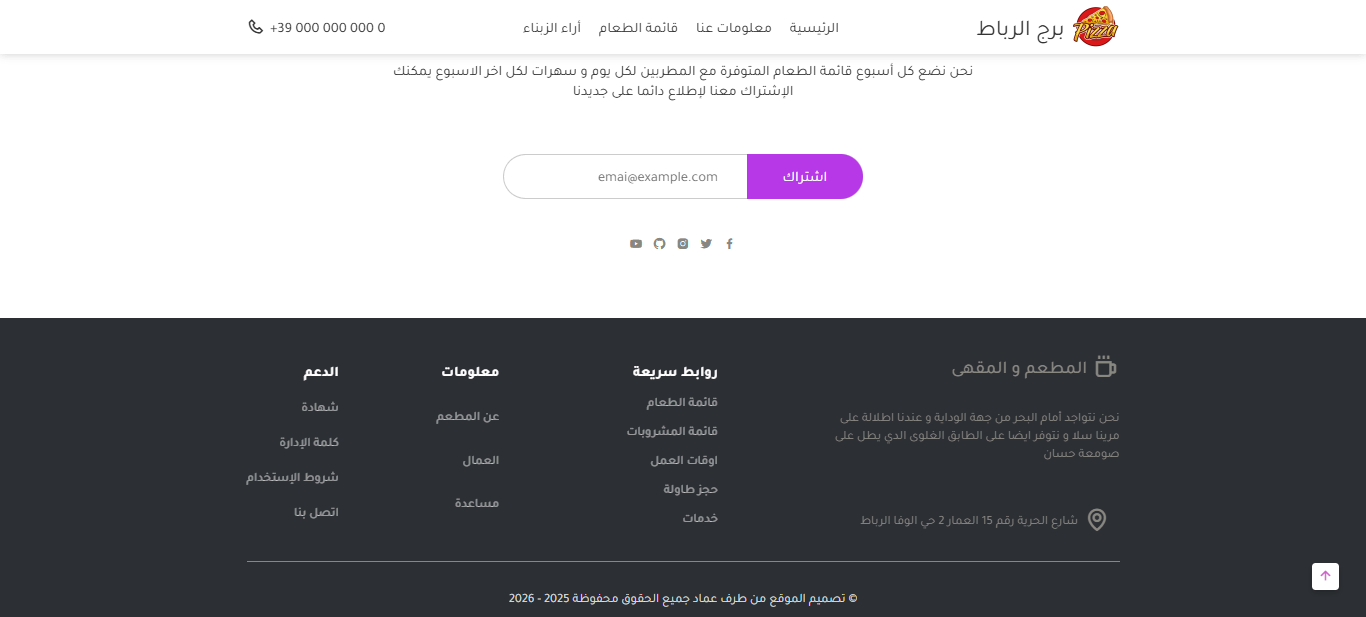Open the اتصل بنا support link

coord(316,512)
